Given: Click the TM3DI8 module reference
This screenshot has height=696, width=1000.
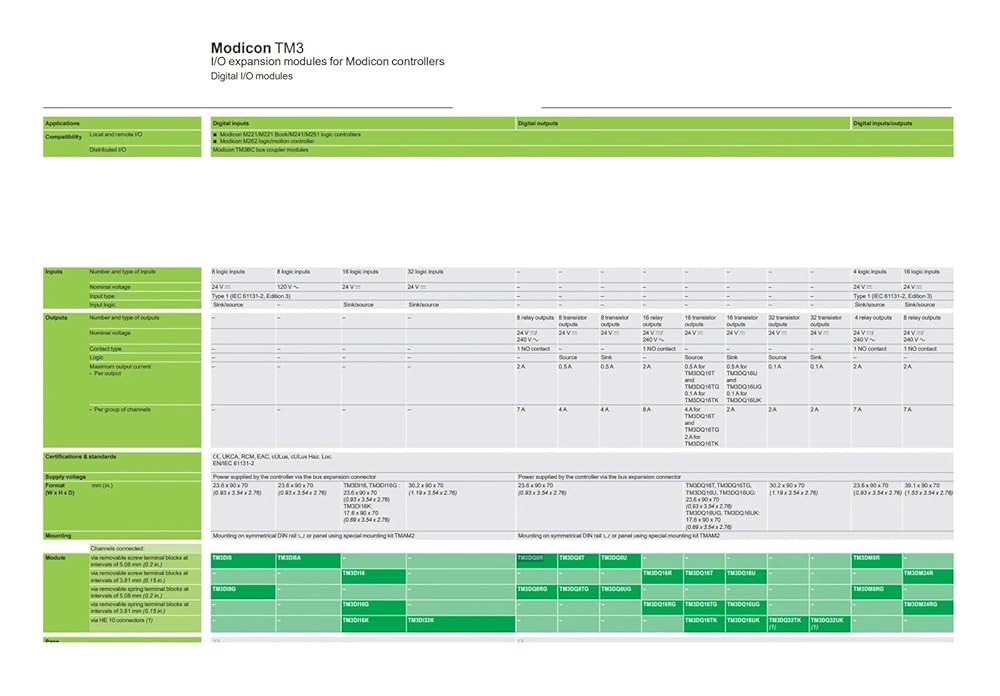Looking at the screenshot, I should click(x=222, y=558).
